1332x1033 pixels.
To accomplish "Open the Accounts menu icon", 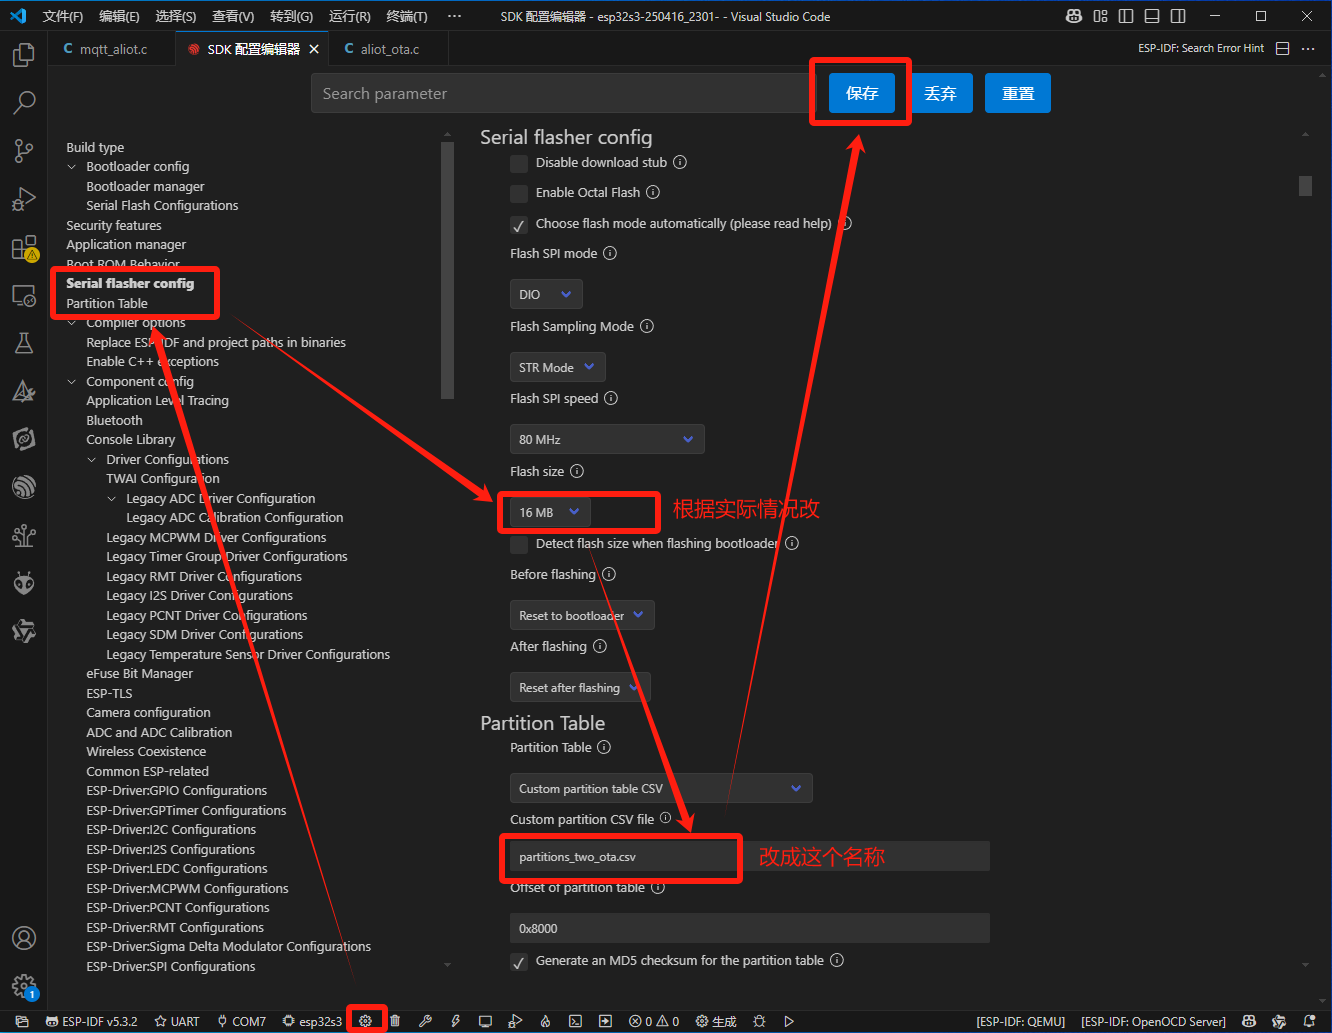I will coord(24,938).
